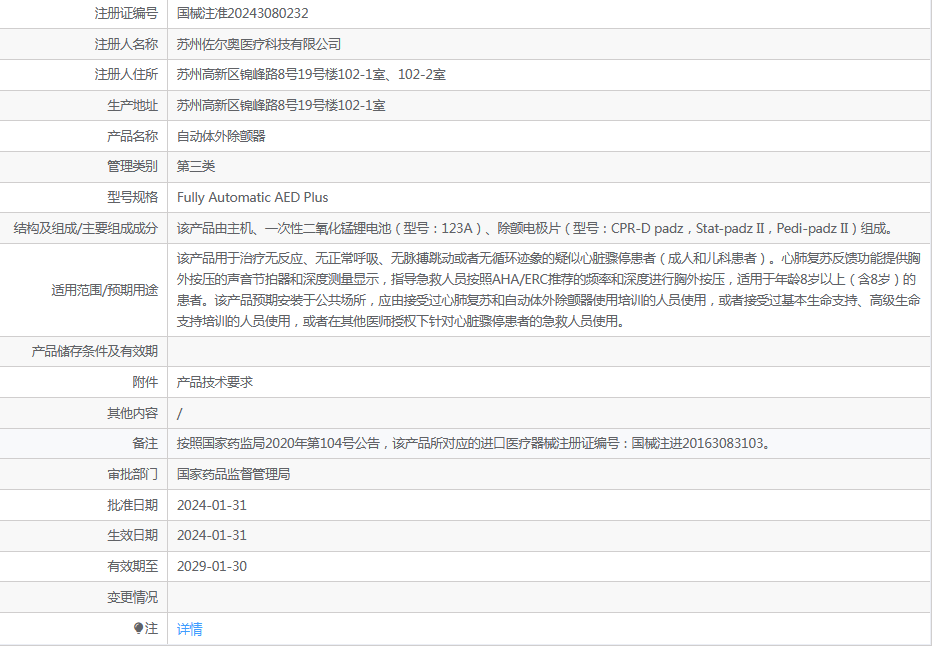
Task: Click the 审批部门 label
Action: tap(133, 474)
